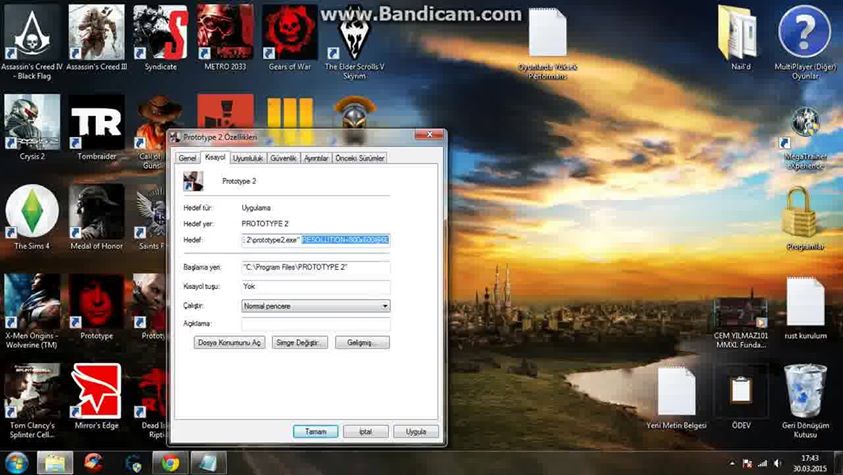Switch to the Güvenlik tab
The height and width of the screenshot is (475, 843).
pos(283,158)
